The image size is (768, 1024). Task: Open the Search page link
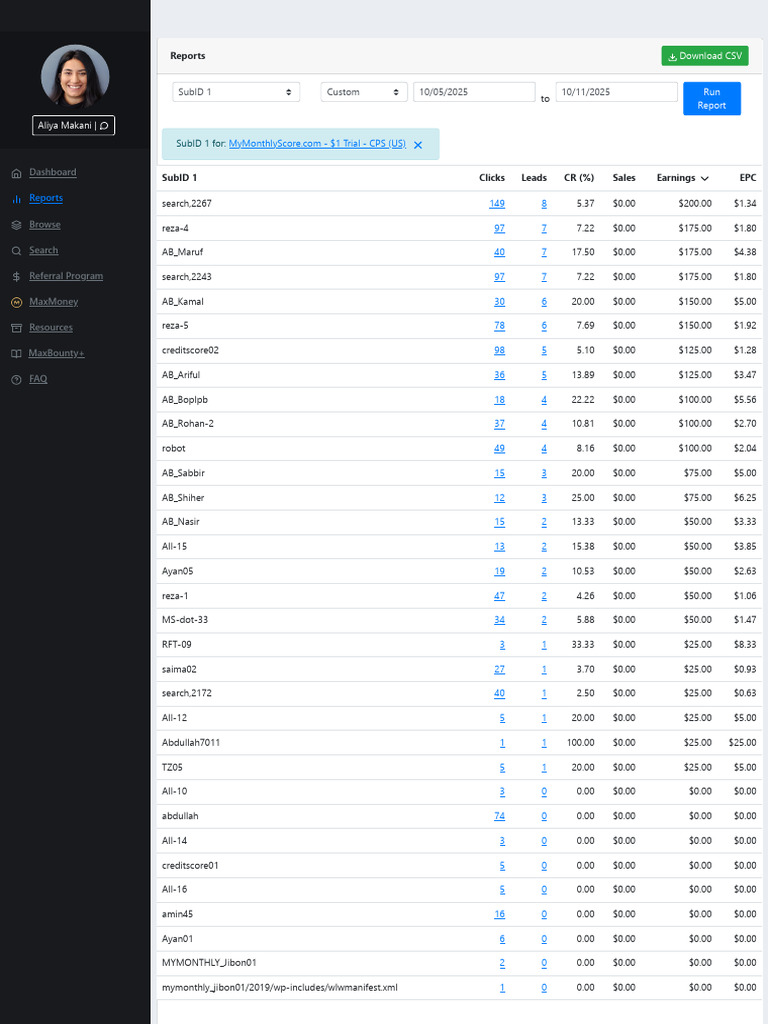point(44,250)
